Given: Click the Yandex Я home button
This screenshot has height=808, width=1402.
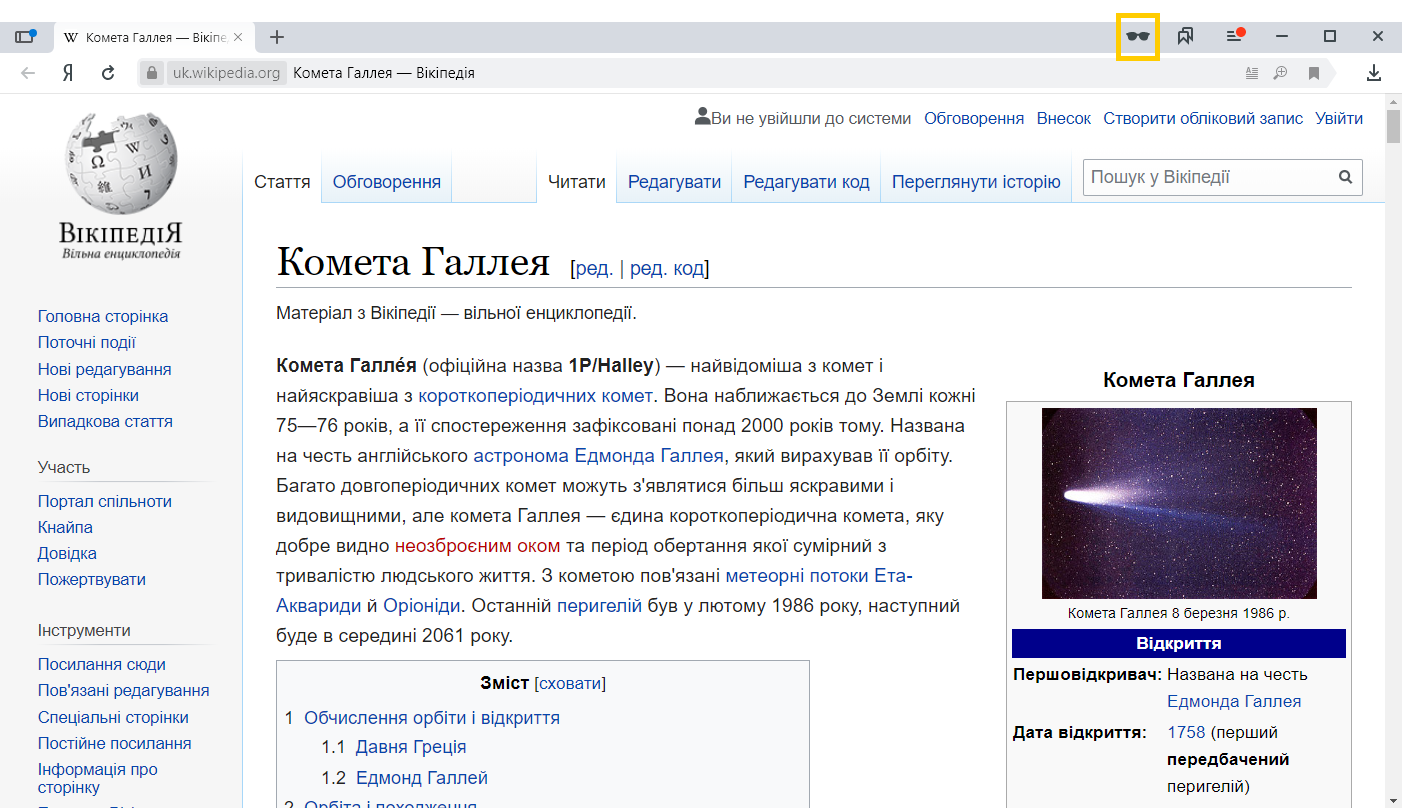Looking at the screenshot, I should coord(67,73).
